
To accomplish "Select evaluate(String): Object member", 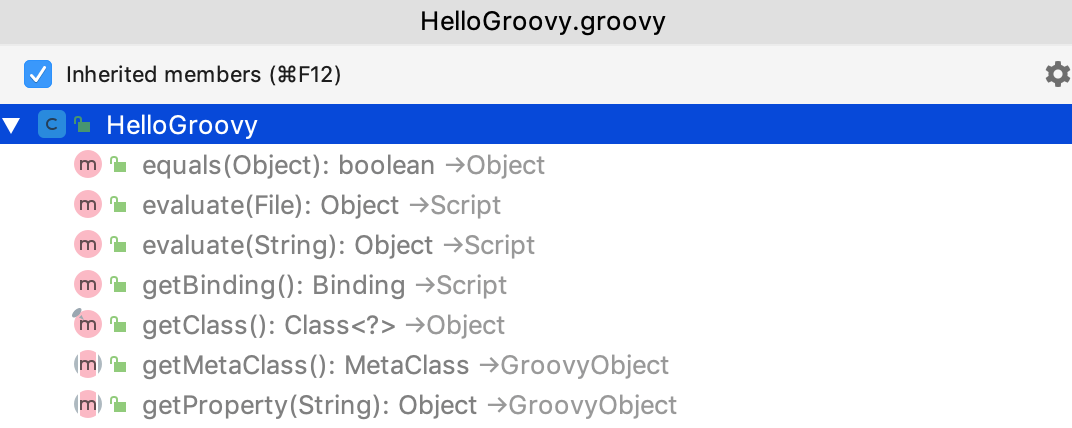I will click(287, 245).
